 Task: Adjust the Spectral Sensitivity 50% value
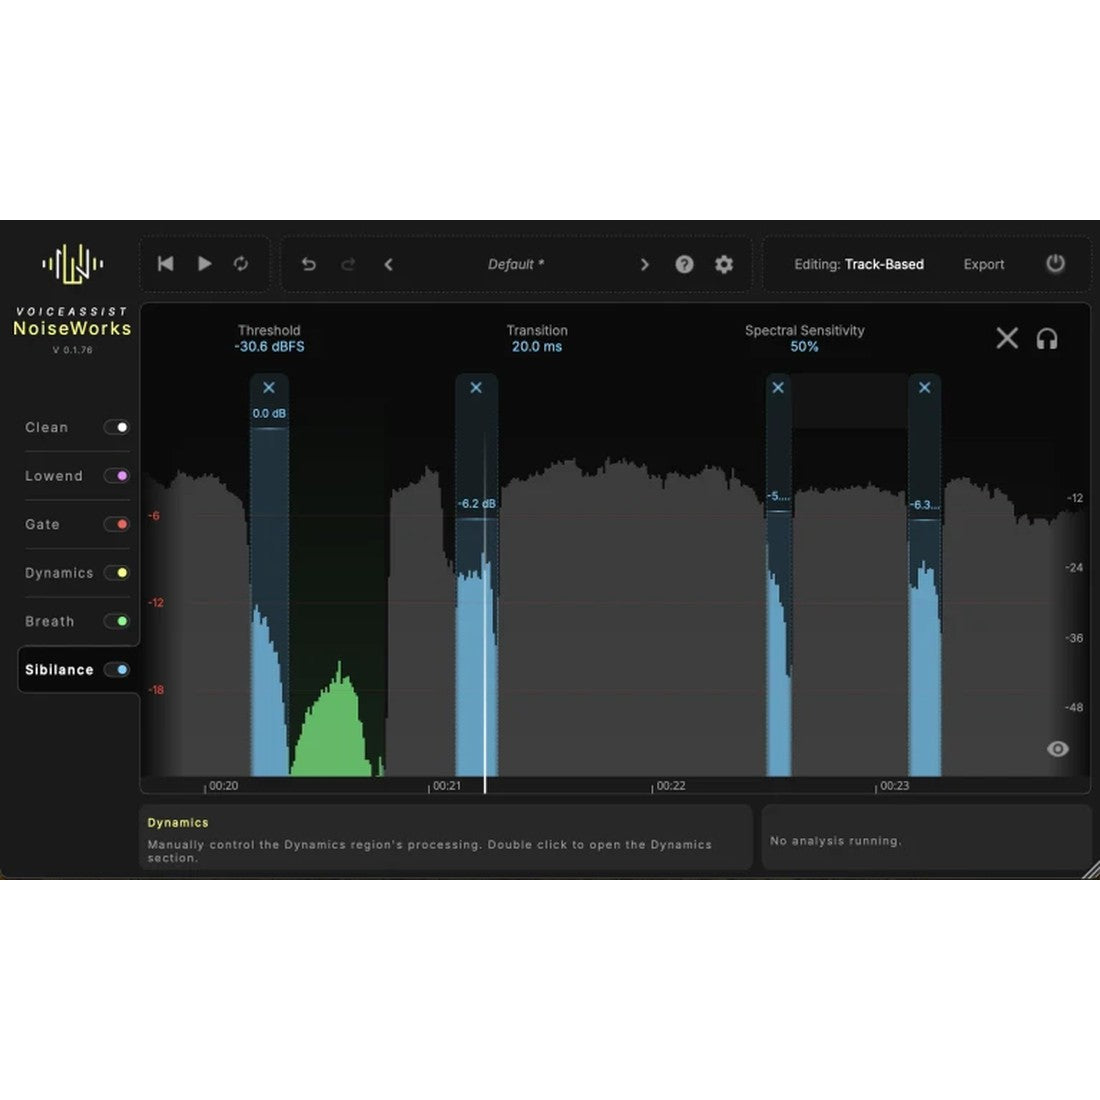click(804, 347)
